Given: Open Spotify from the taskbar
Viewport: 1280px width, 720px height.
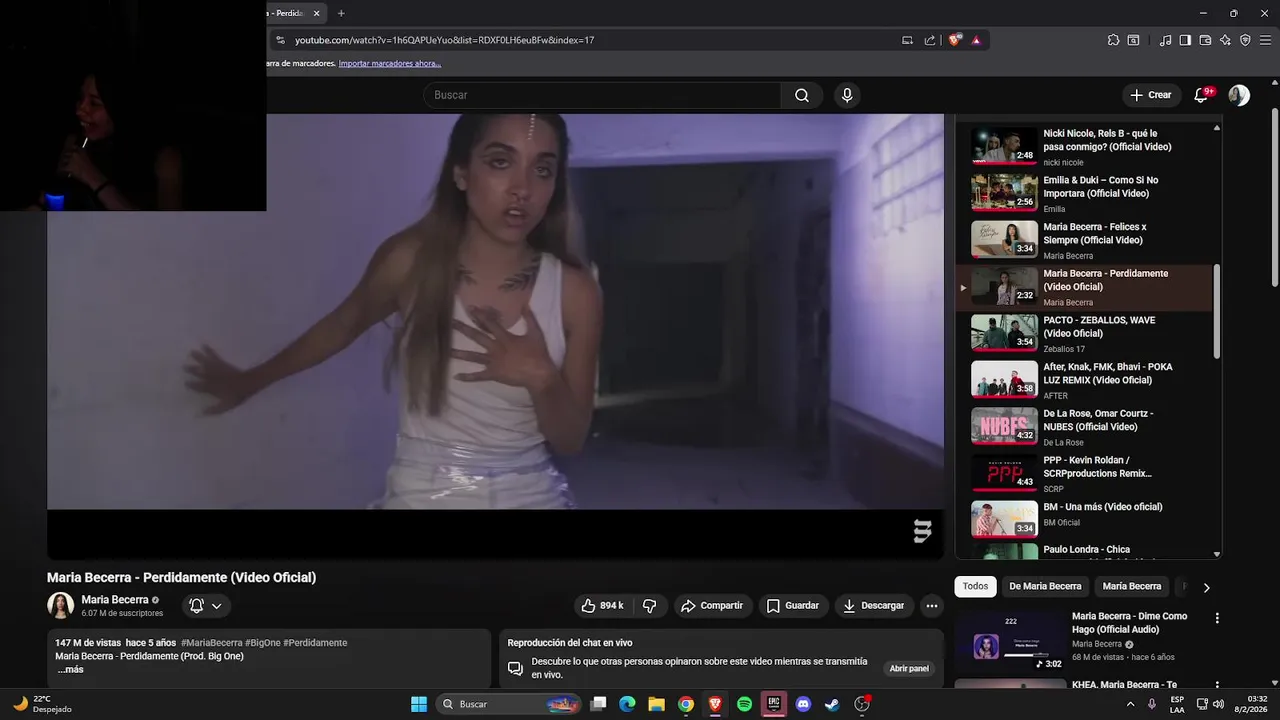Looking at the screenshot, I should [744, 704].
